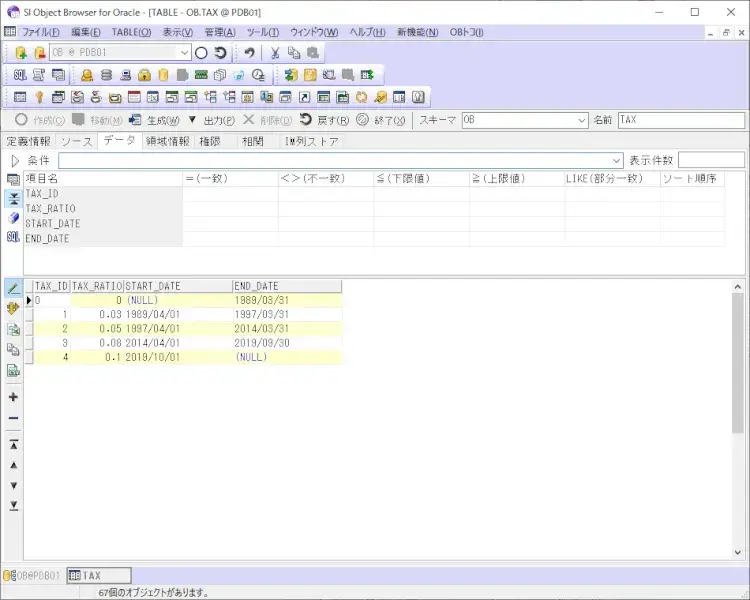This screenshot has width=750, height=600.
Task: Click the 表示件数 display count input field
Action: 711,160
